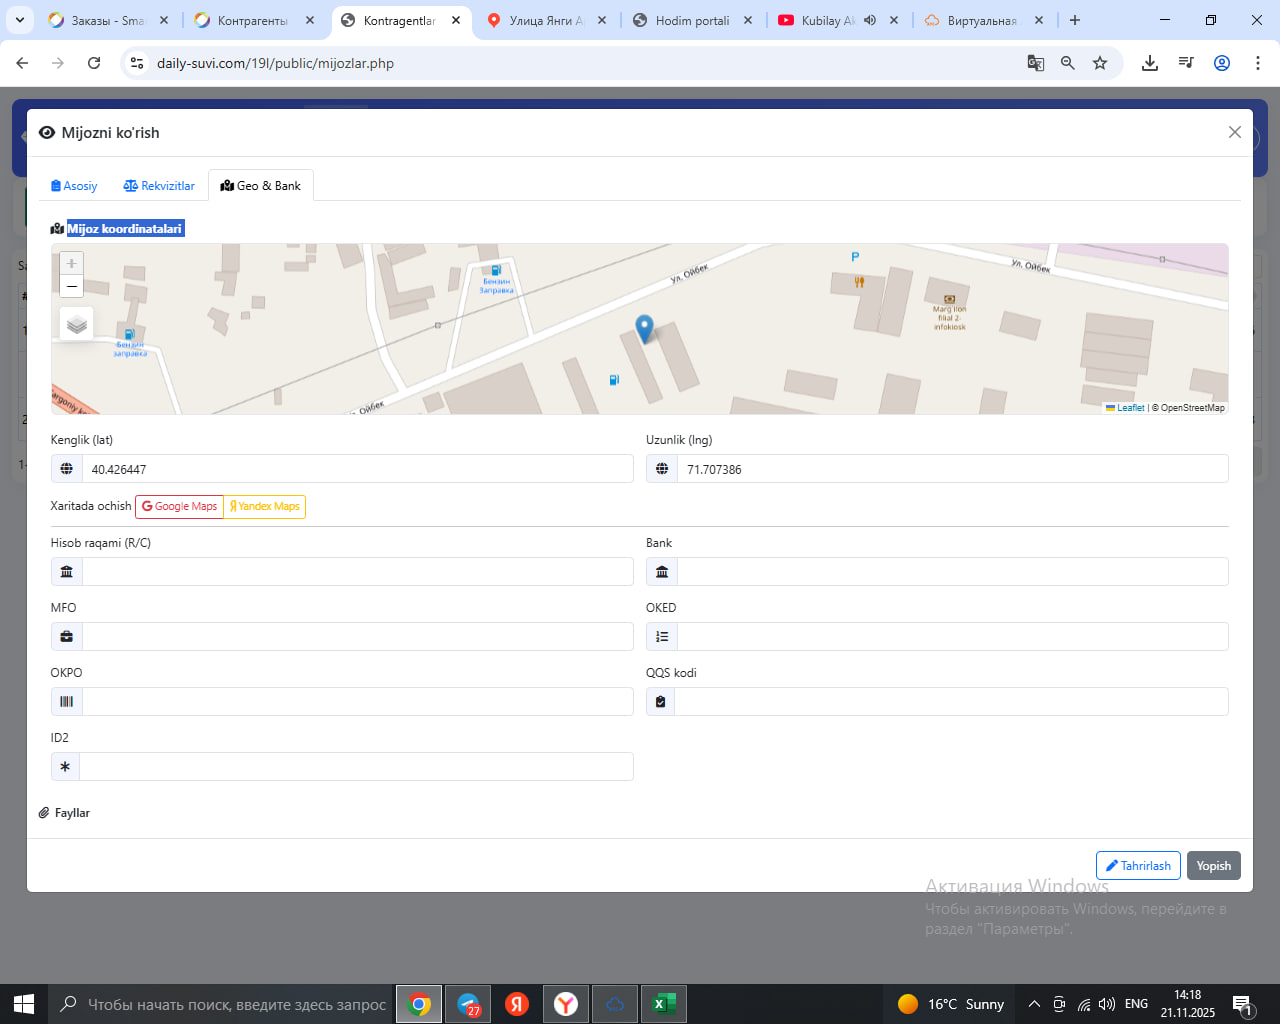Mute the Kubilay YouTube tab audio
This screenshot has width=1280, height=1024.
tap(870, 20)
